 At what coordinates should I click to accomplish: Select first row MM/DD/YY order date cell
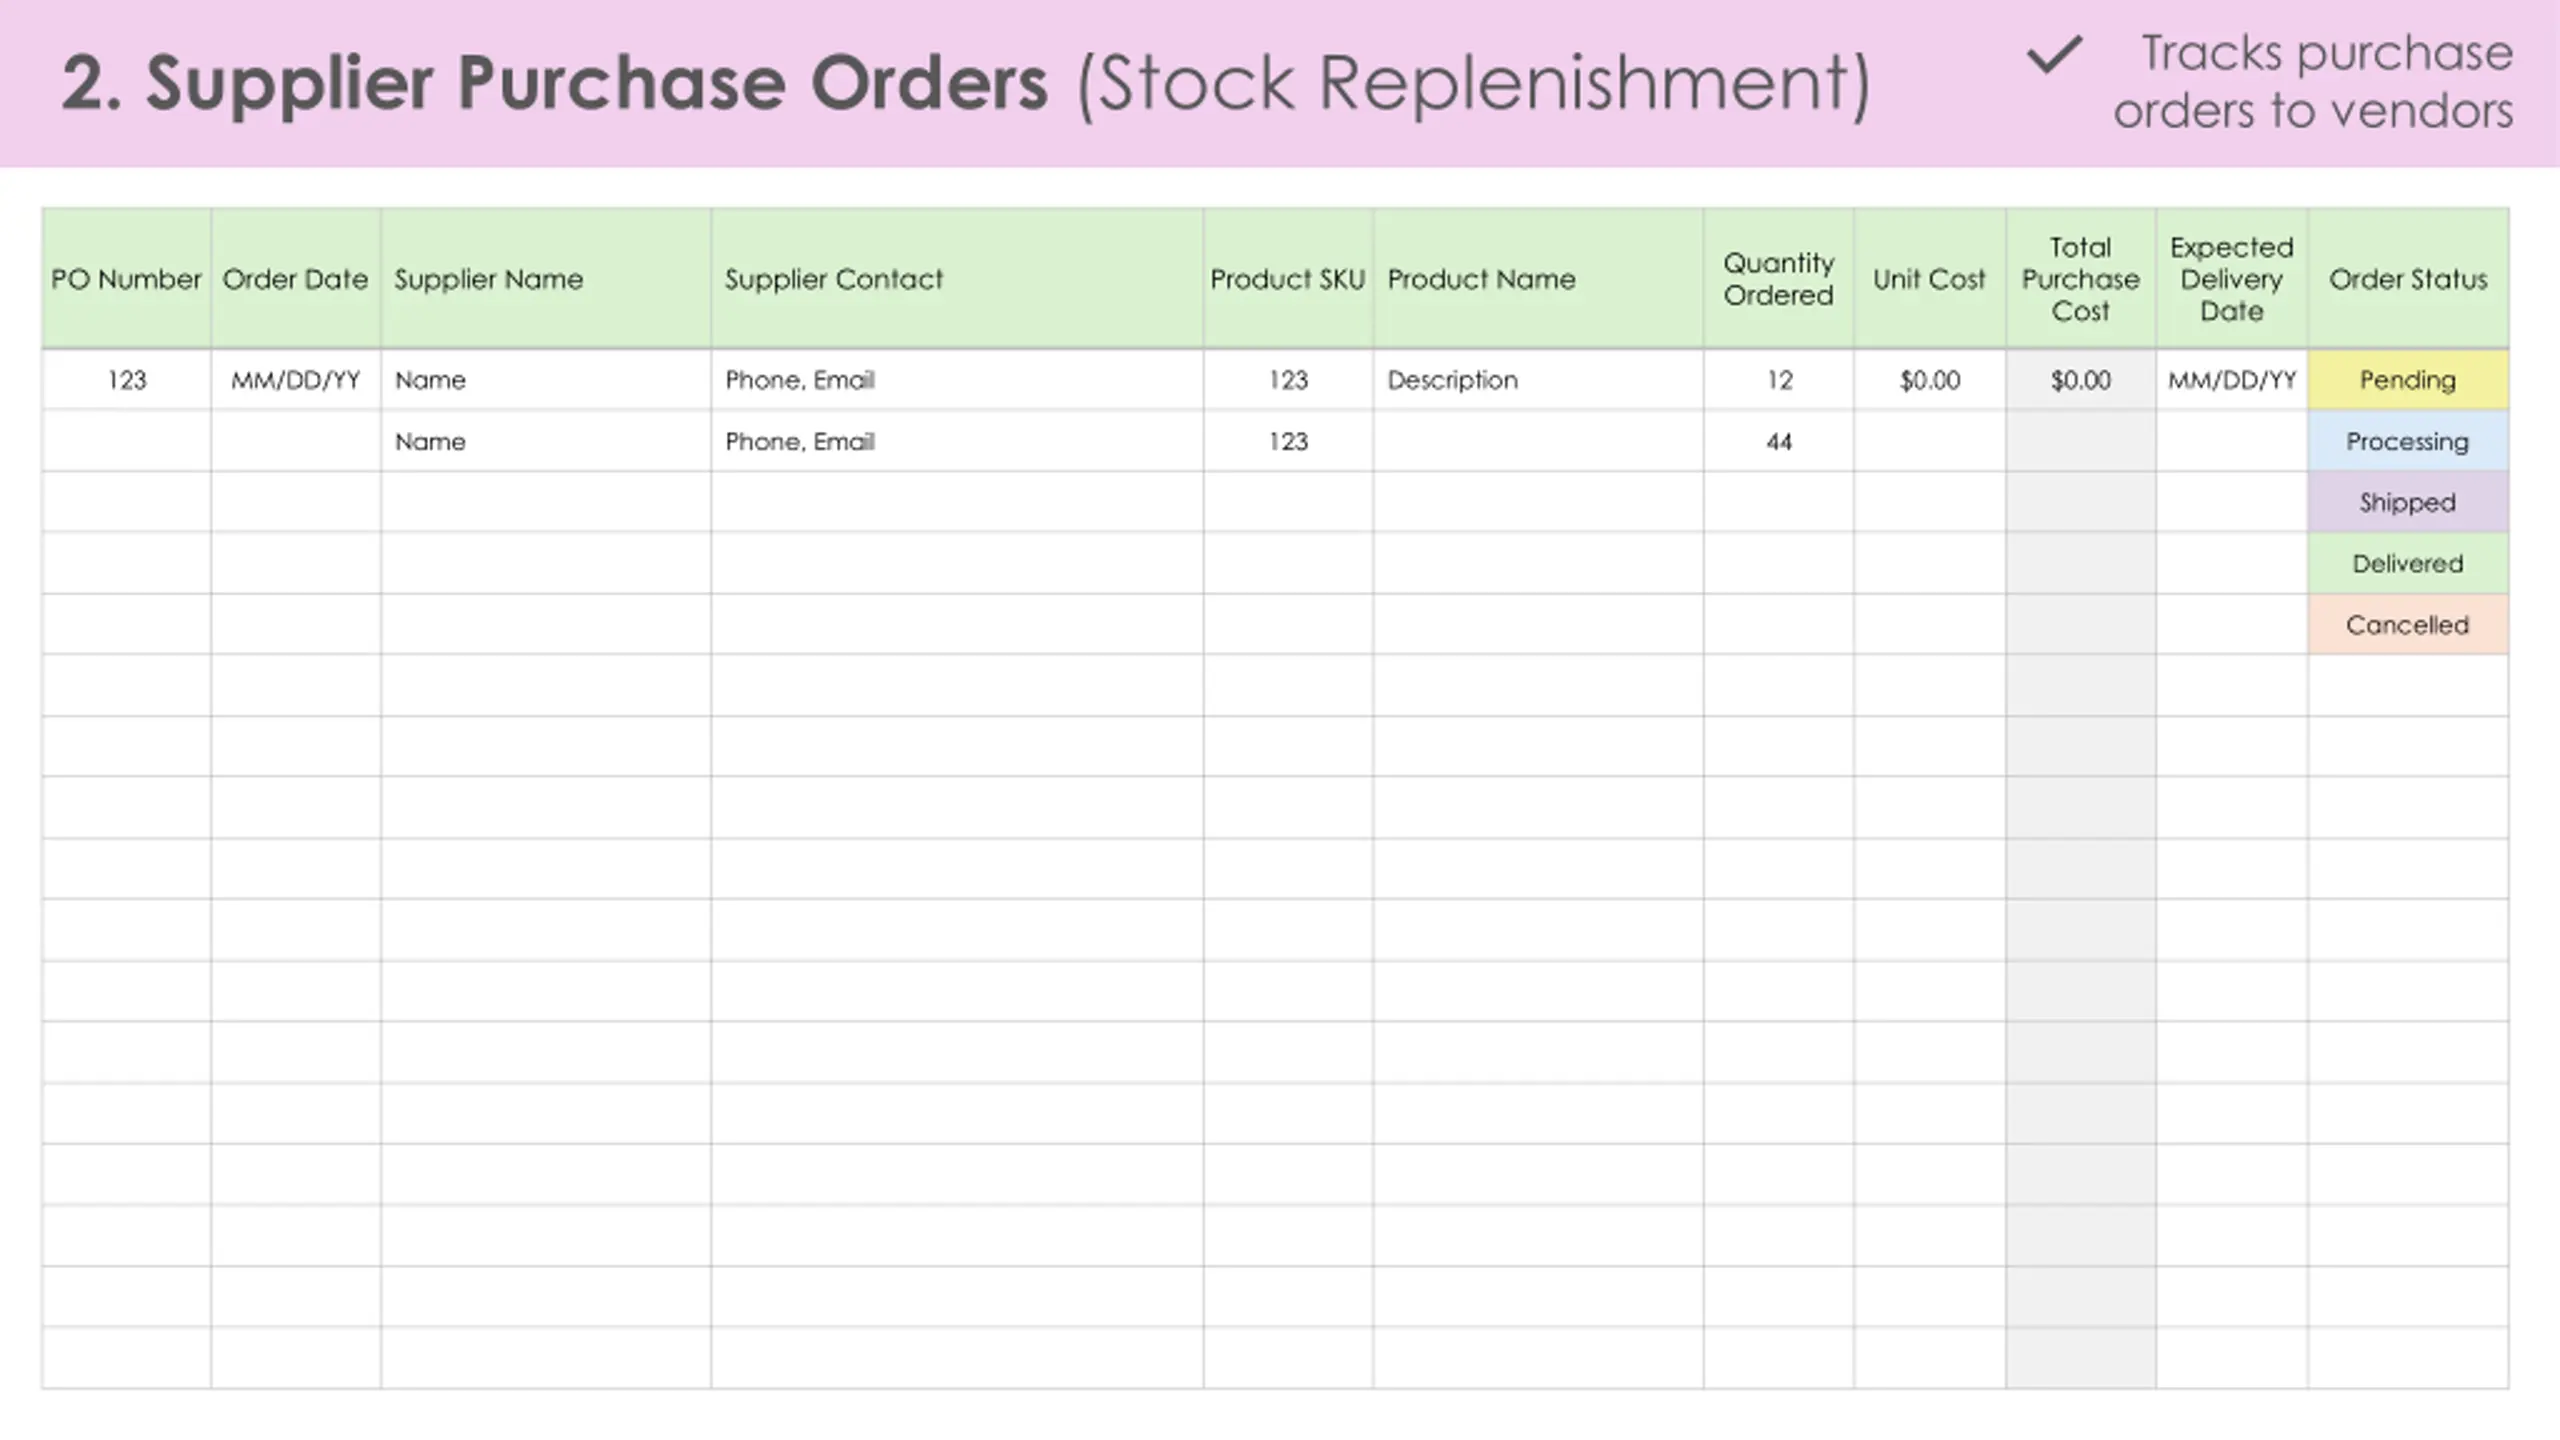(x=296, y=380)
